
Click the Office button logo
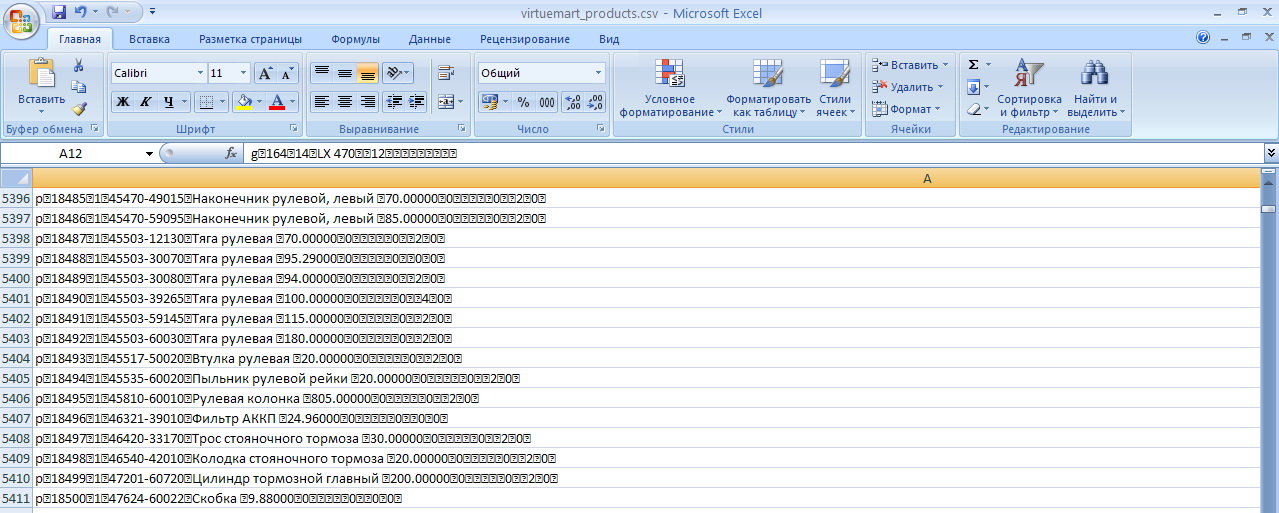(23, 20)
